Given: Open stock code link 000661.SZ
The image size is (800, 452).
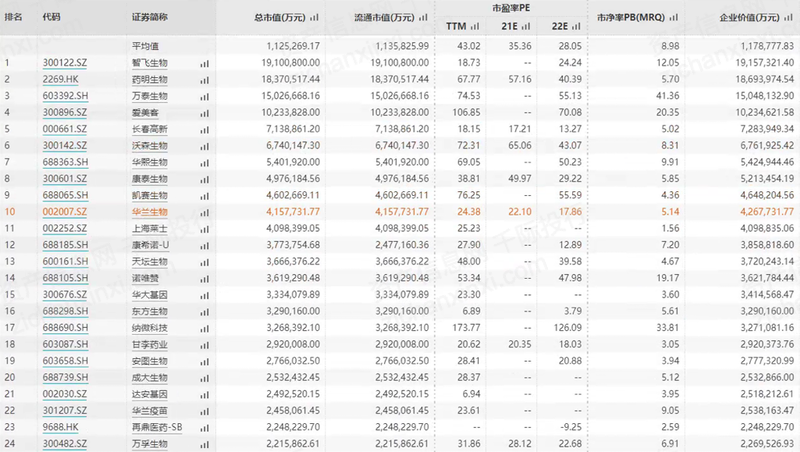Looking at the screenshot, I should (x=65, y=129).
